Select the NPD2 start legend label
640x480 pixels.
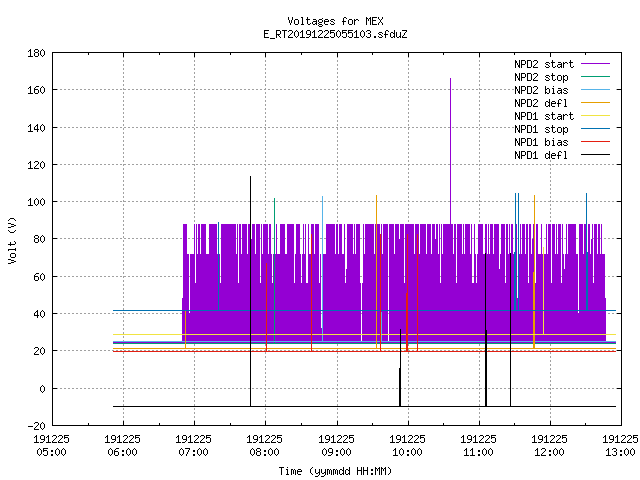(544, 64)
